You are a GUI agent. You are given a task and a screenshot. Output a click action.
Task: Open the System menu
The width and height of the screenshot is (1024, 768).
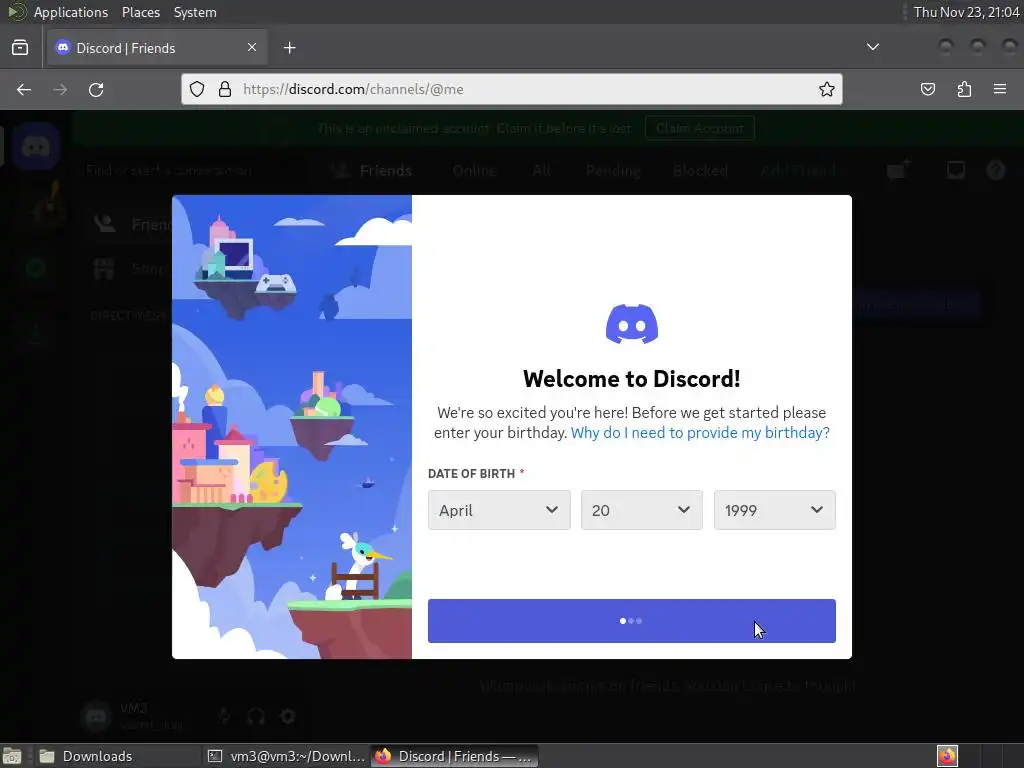[x=195, y=12]
